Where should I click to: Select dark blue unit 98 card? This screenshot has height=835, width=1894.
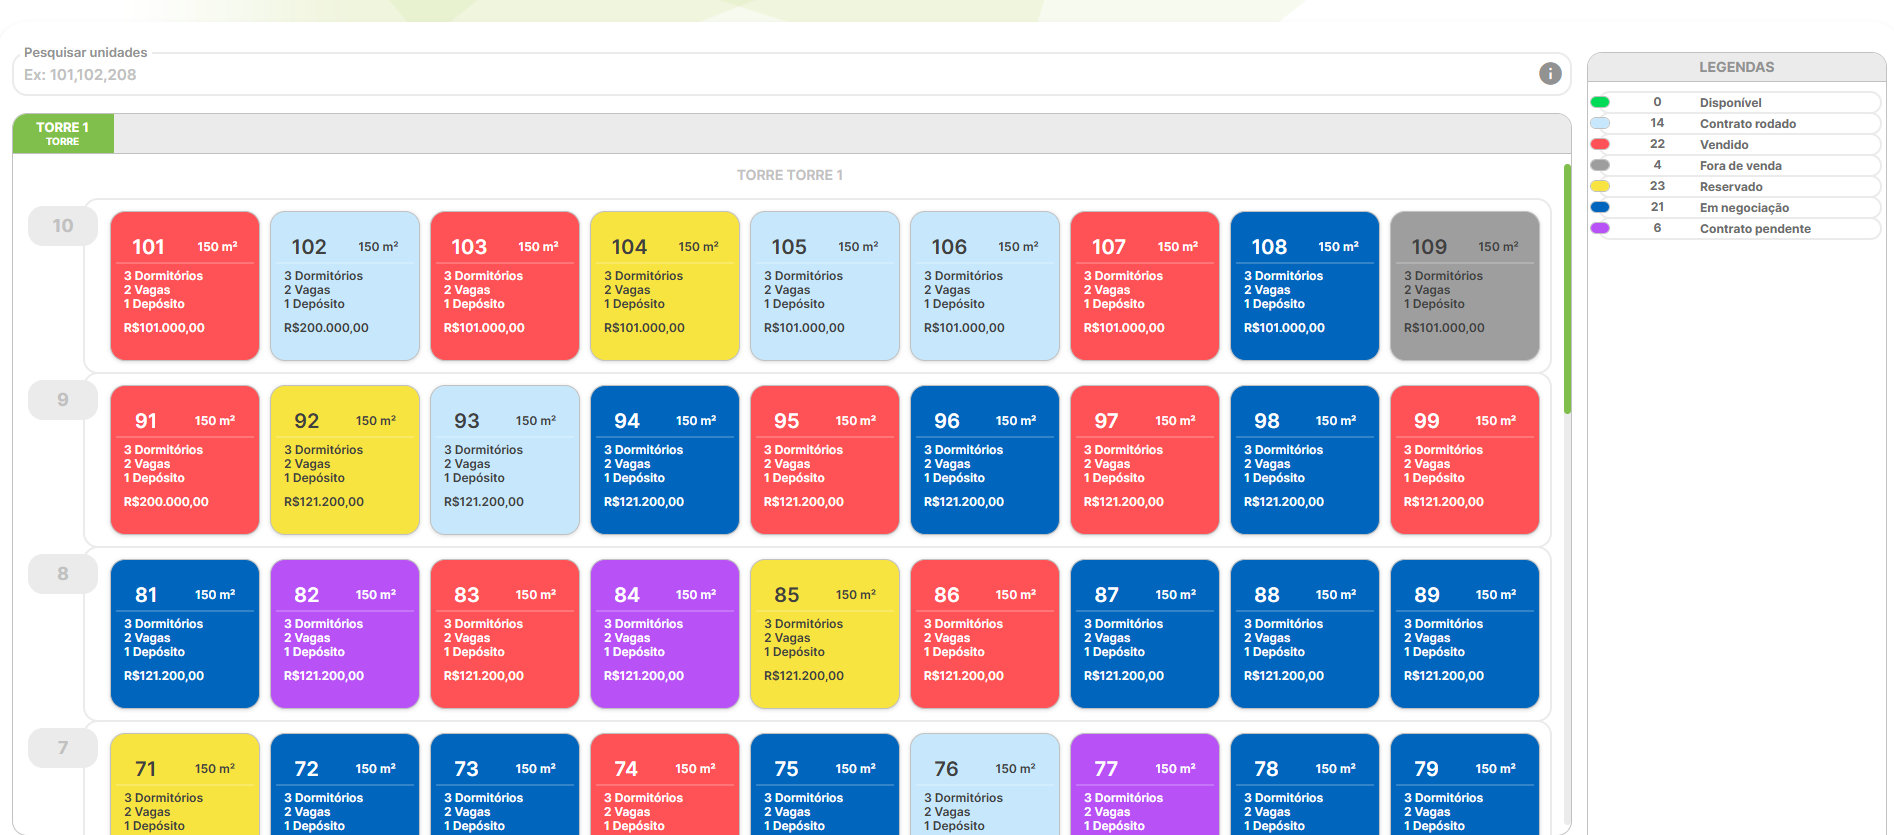1305,460
